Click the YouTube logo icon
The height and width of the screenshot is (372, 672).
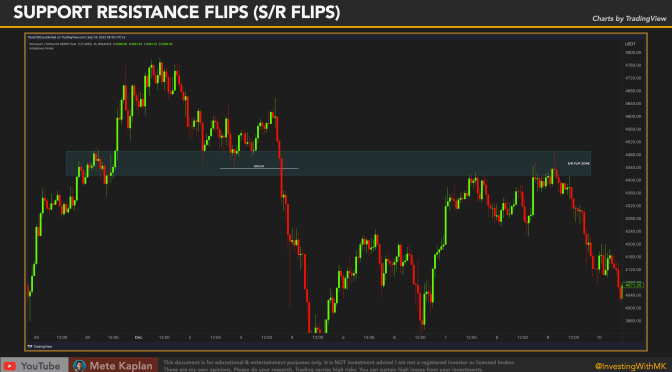coord(9,366)
